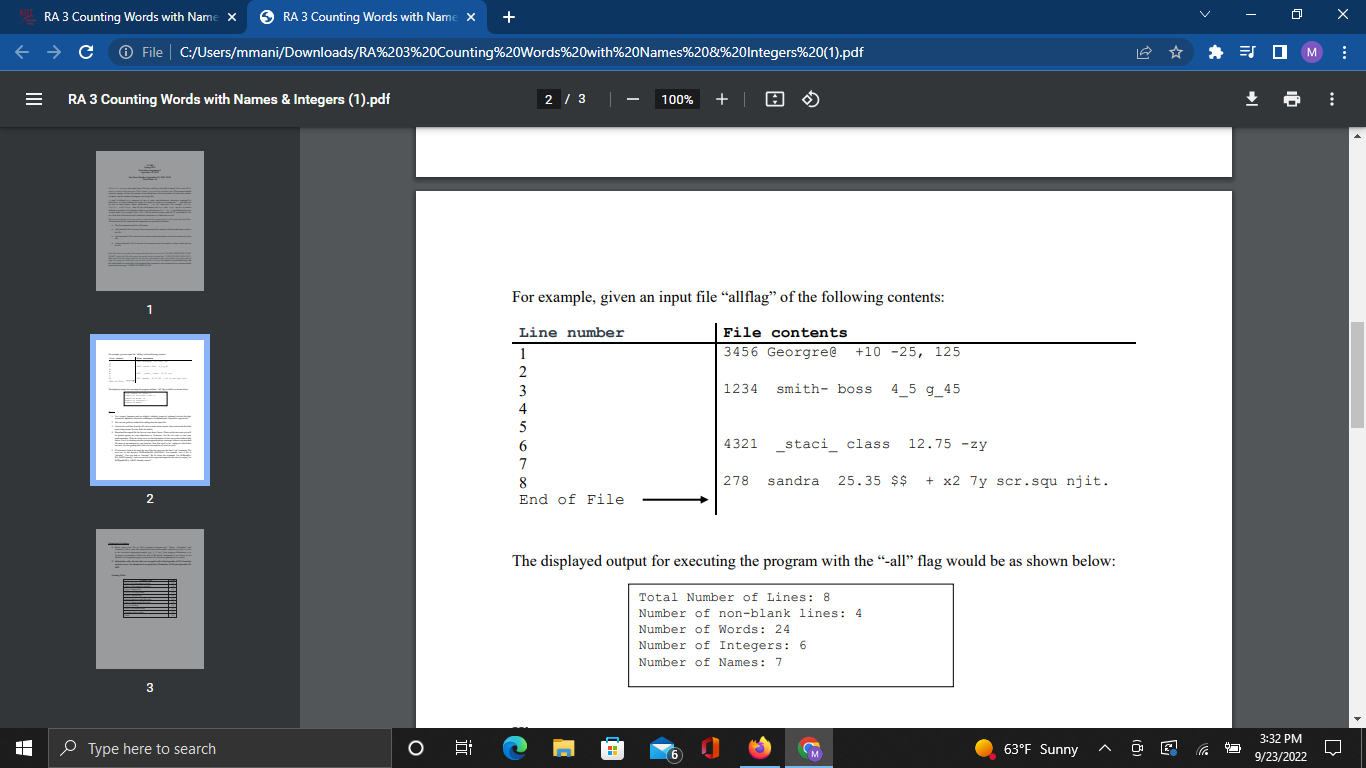
Task: Download the PDF file
Action: pos(1251,99)
